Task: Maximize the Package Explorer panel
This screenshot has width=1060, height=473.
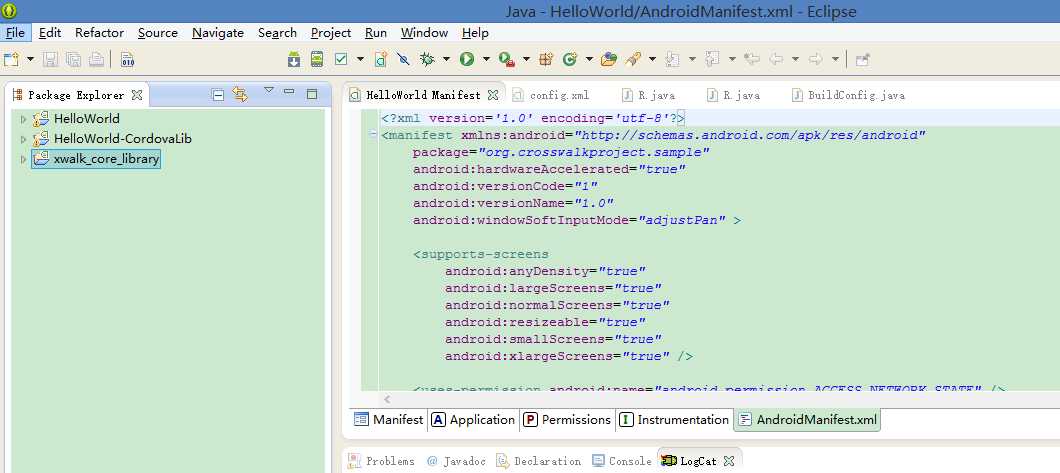Action: [x=312, y=94]
